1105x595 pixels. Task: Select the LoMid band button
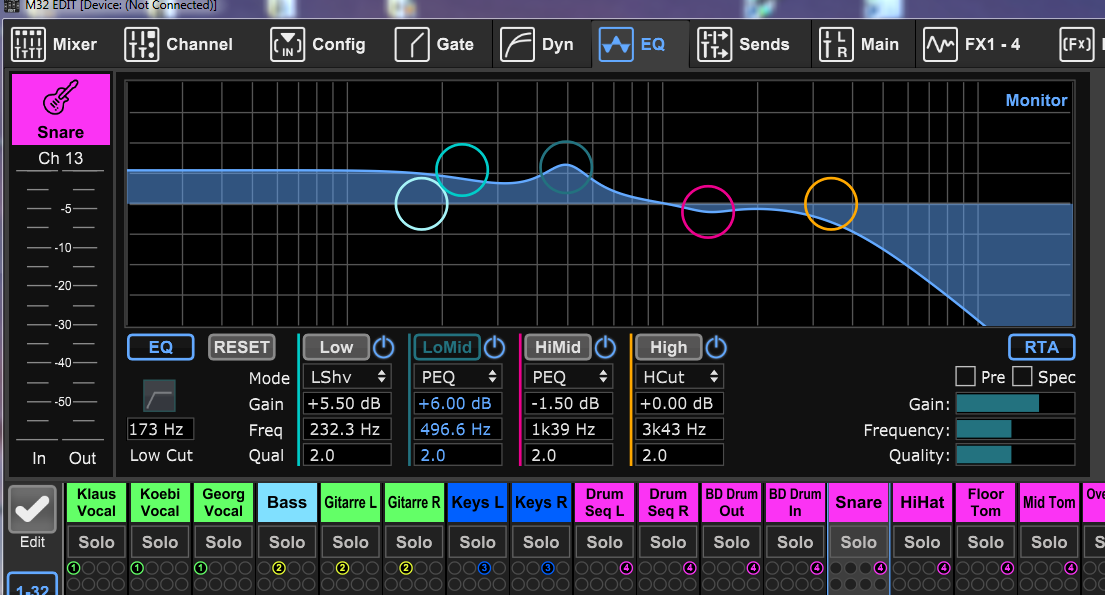point(447,347)
